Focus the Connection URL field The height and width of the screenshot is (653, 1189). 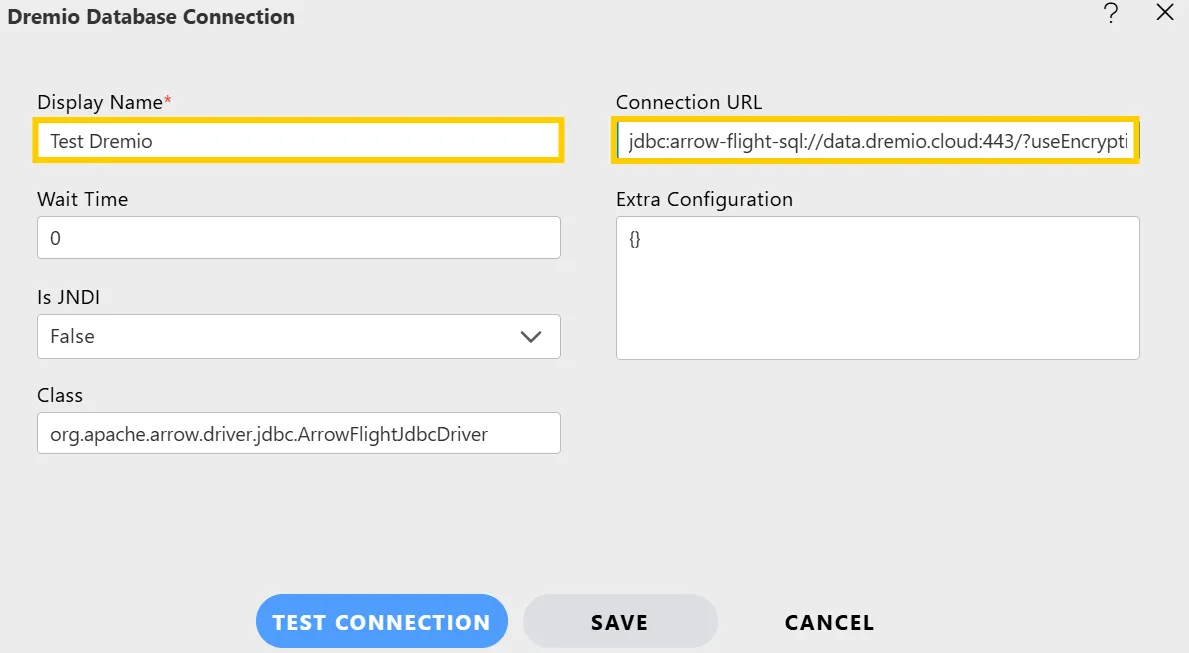[875, 141]
